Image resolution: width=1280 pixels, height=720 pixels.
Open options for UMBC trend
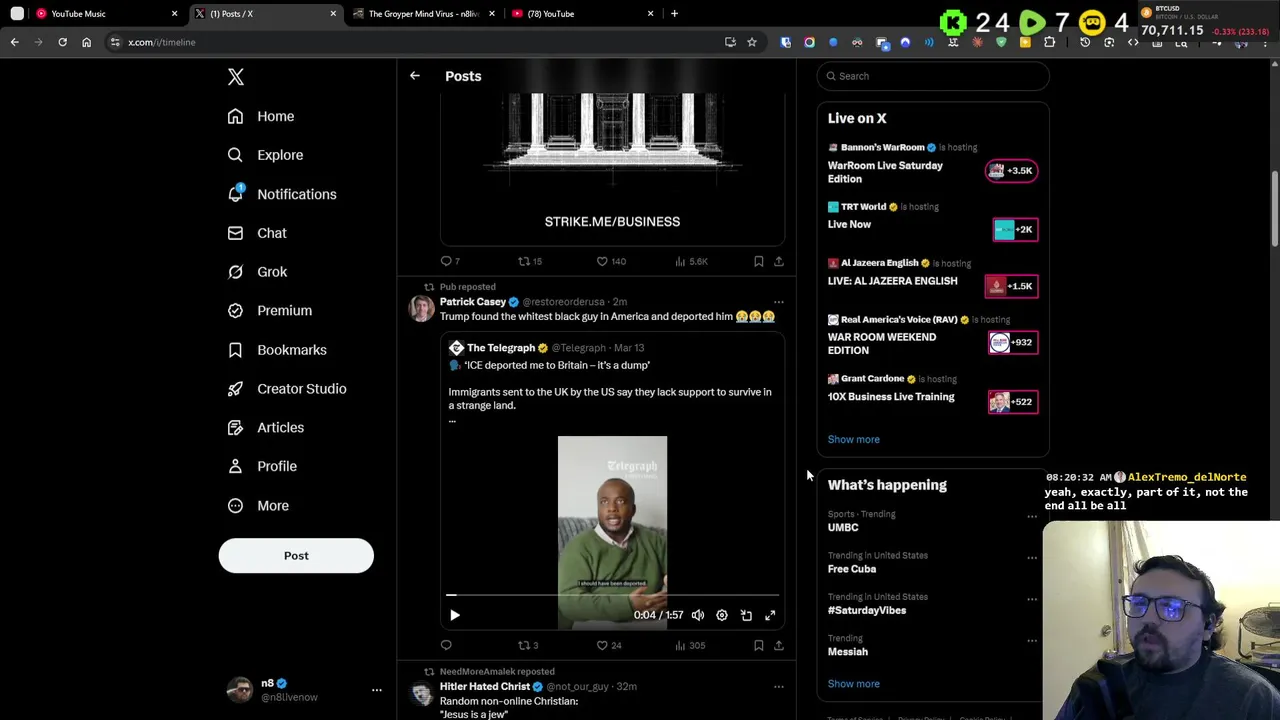coord(1032,517)
